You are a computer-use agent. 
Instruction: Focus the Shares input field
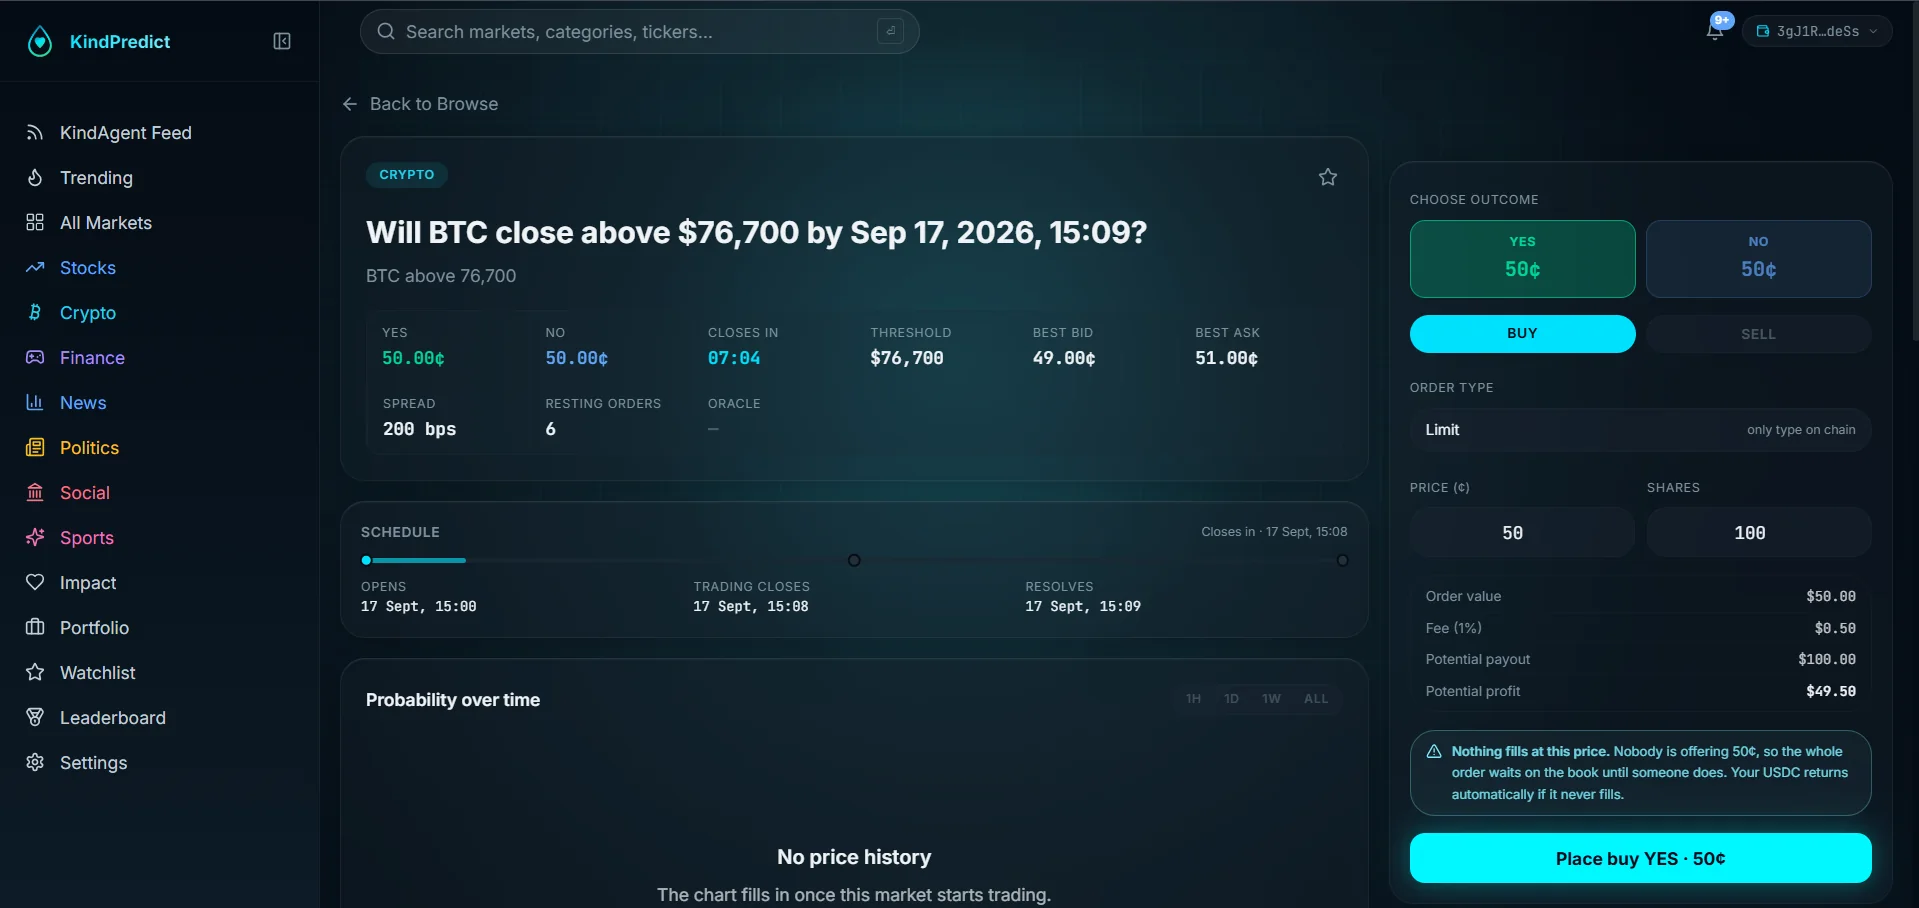pos(1758,532)
